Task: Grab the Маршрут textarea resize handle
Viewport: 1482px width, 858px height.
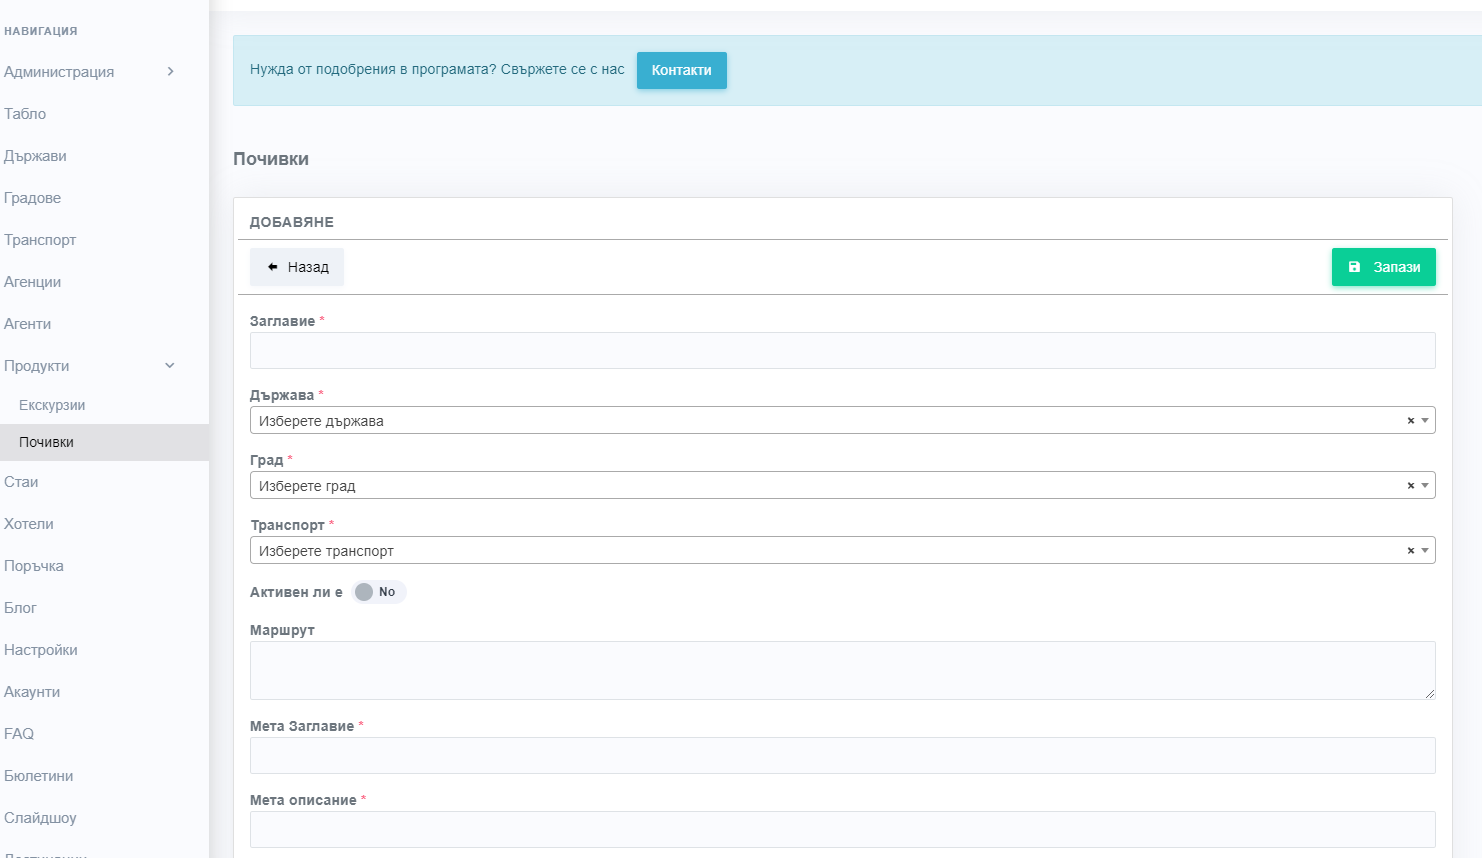Action: tap(1430, 694)
